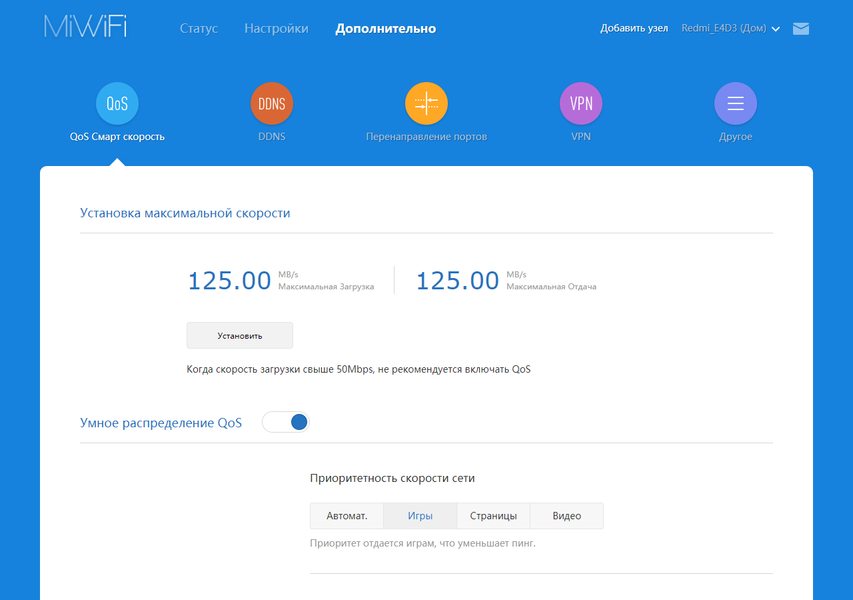This screenshot has width=853, height=600.
Task: Open the Другое menu icon
Action: [x=735, y=103]
